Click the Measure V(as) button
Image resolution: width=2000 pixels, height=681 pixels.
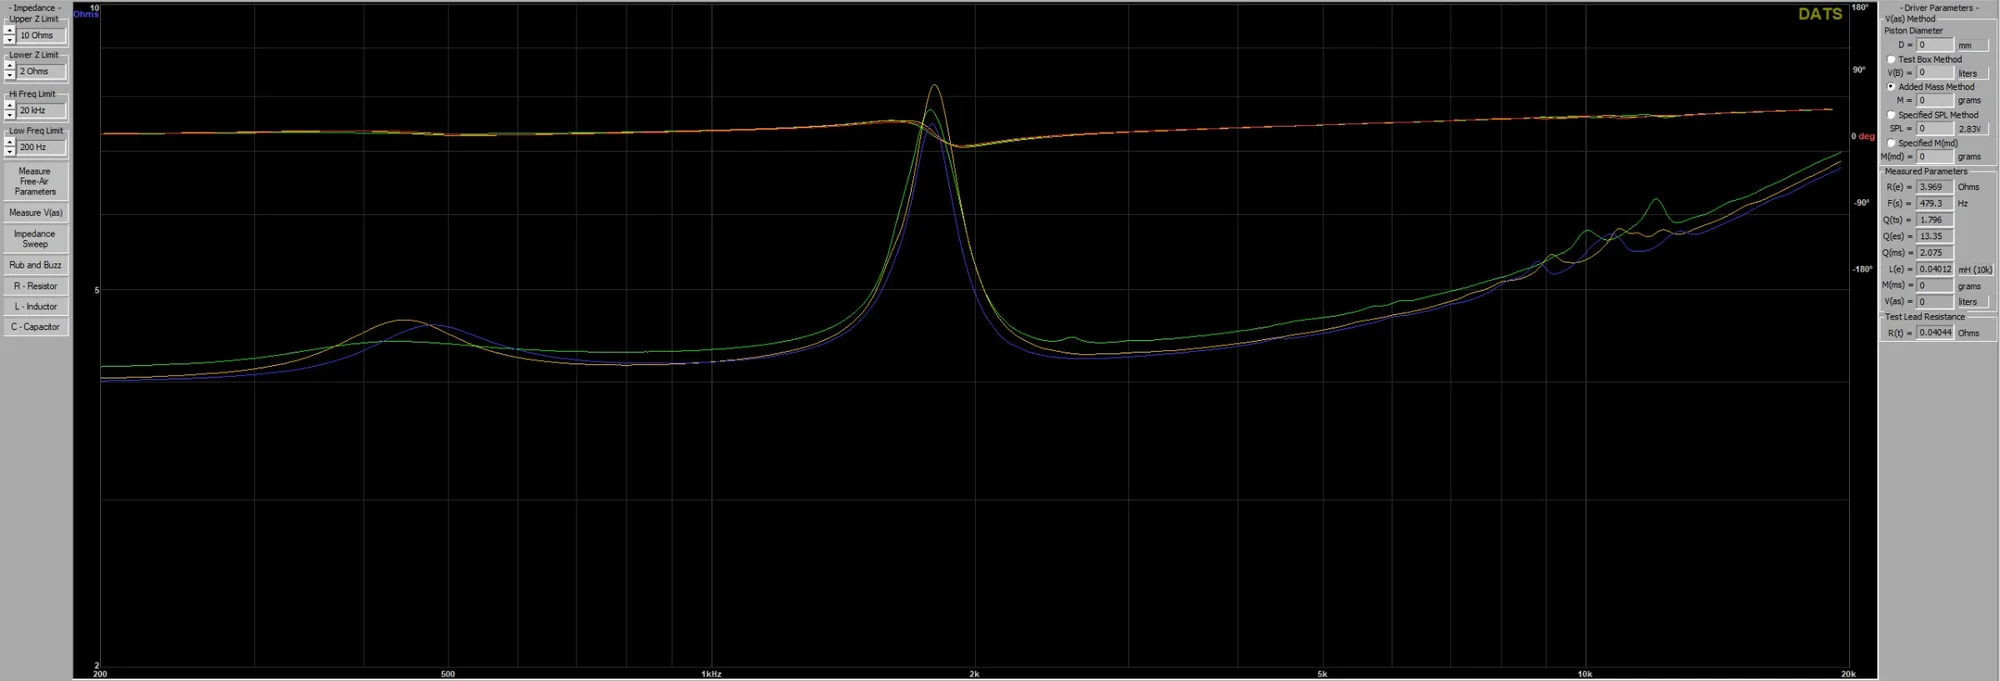(x=35, y=213)
